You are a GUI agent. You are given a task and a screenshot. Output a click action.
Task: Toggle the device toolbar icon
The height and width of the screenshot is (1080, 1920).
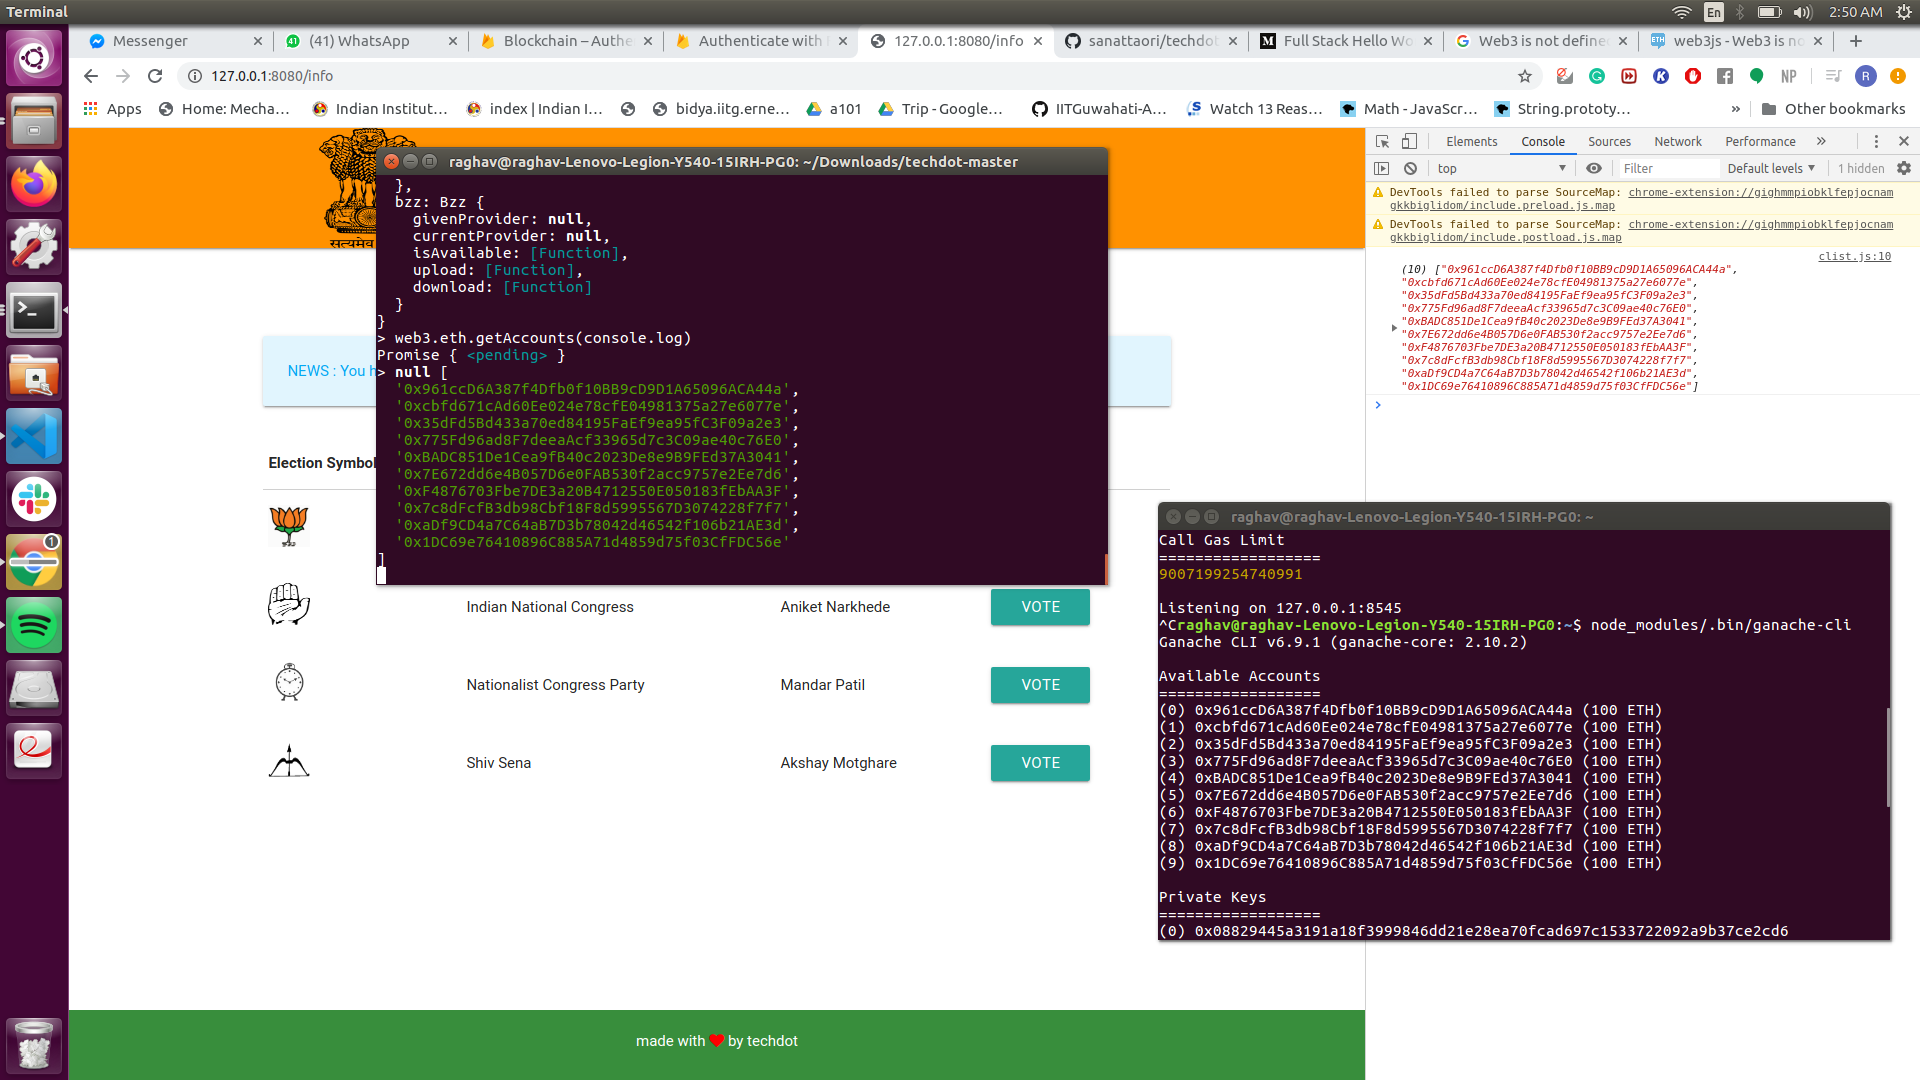(x=1409, y=141)
